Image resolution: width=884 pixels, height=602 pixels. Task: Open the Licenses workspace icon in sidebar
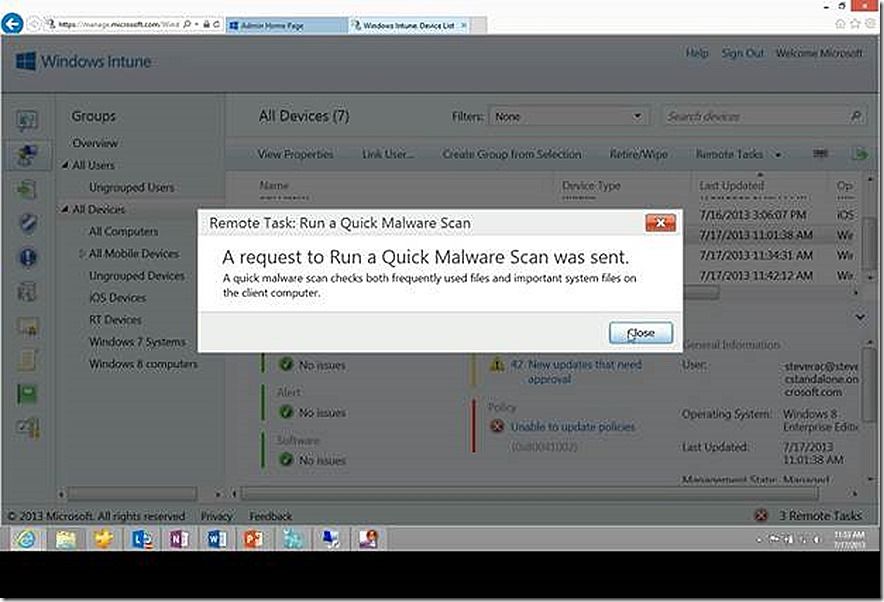click(27, 326)
